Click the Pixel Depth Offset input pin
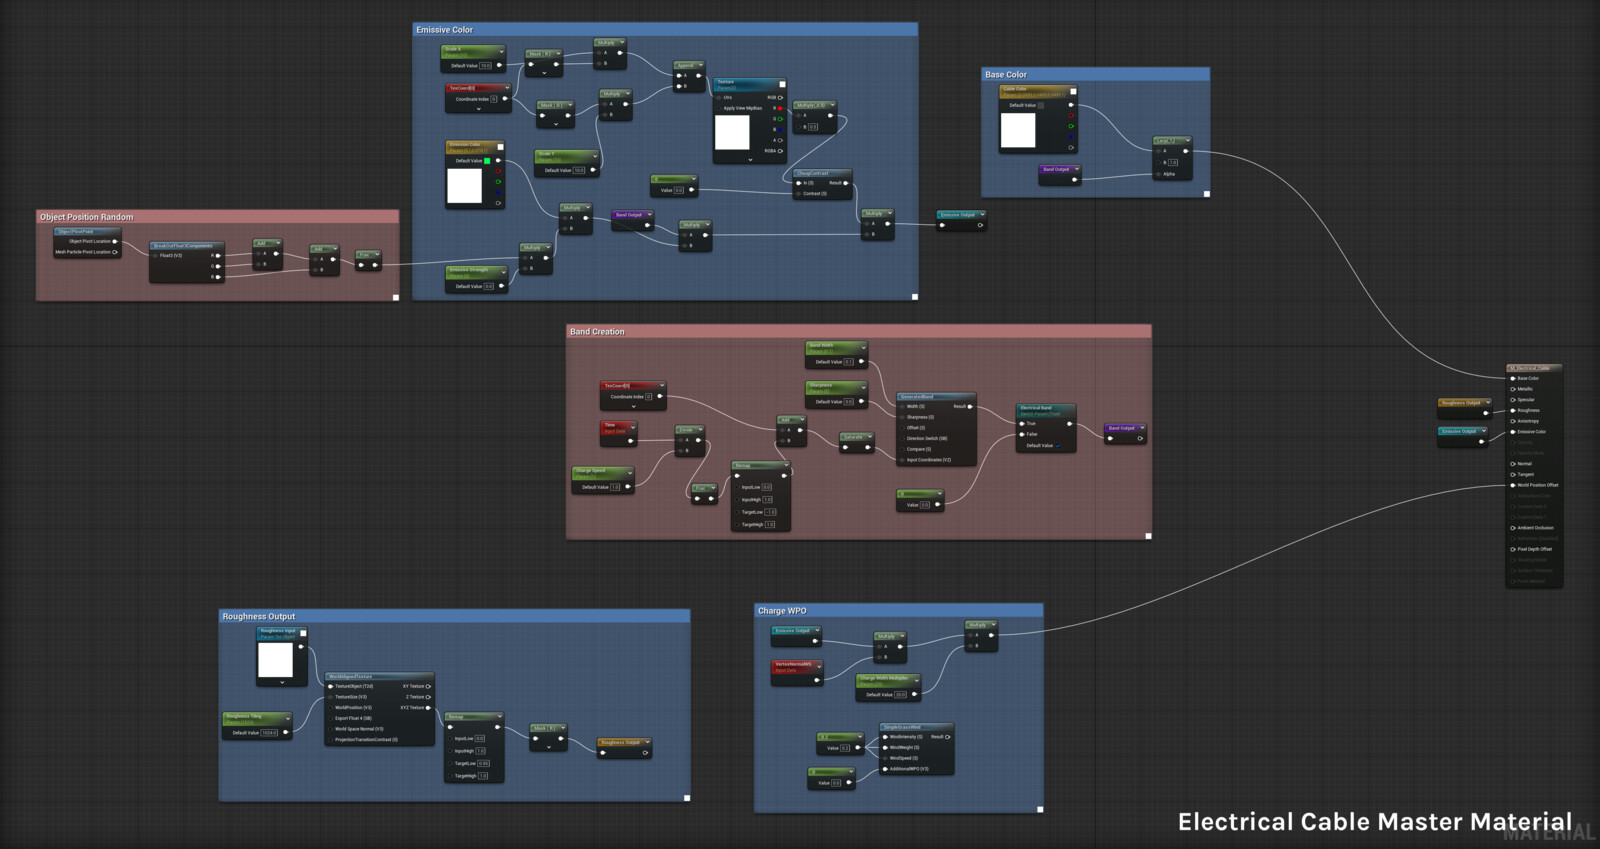This screenshot has height=849, width=1600. [1513, 549]
